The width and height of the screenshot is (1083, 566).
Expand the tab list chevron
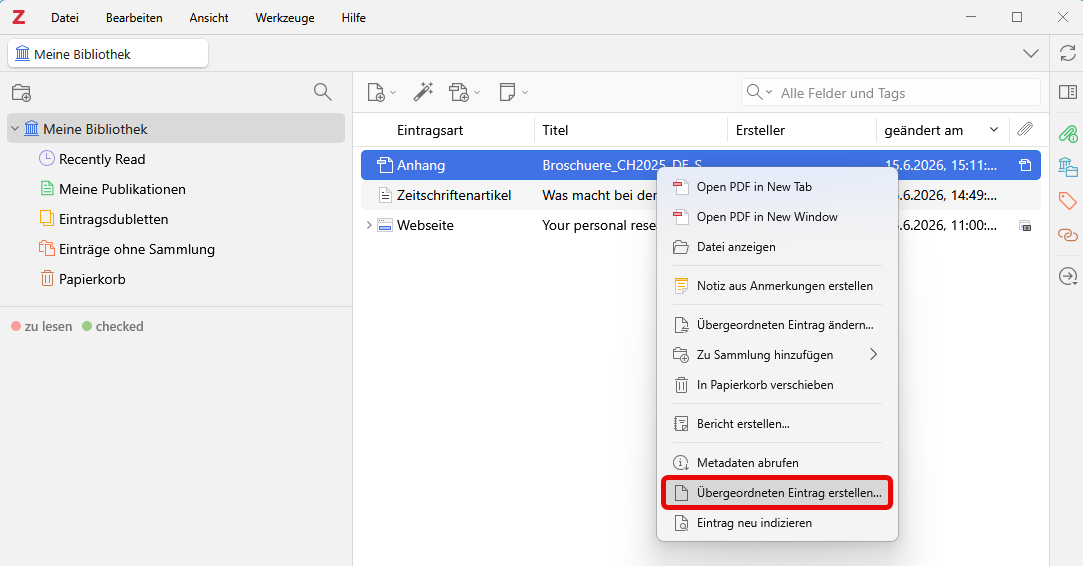point(1031,54)
